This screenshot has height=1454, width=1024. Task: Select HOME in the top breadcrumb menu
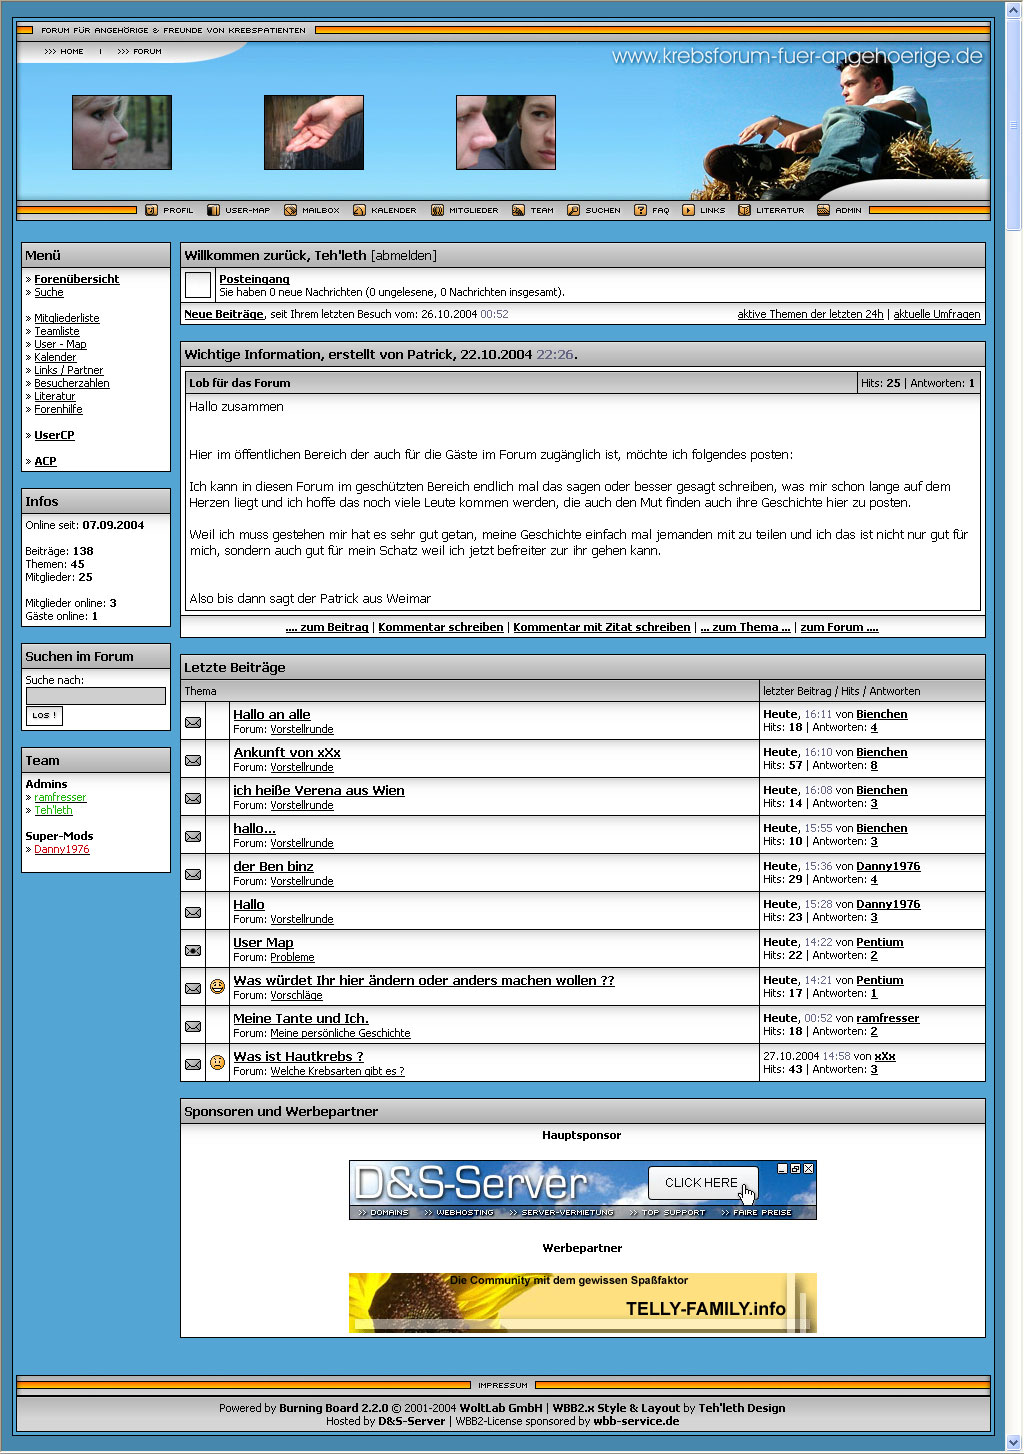coord(71,51)
